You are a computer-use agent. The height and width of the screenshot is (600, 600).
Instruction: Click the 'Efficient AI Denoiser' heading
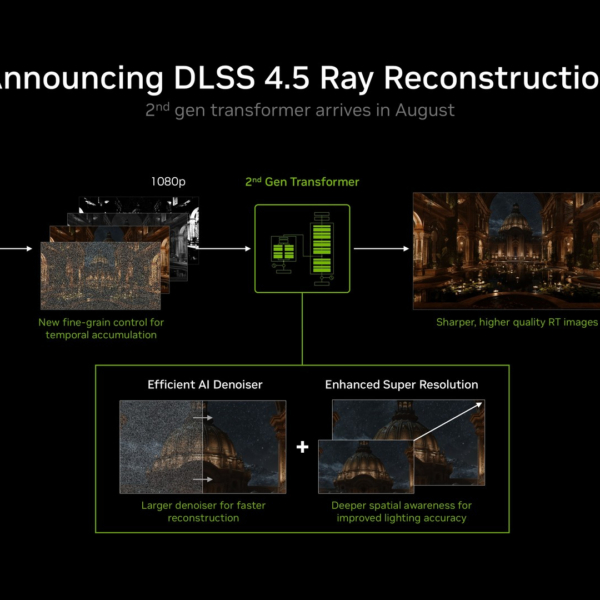(x=205, y=385)
